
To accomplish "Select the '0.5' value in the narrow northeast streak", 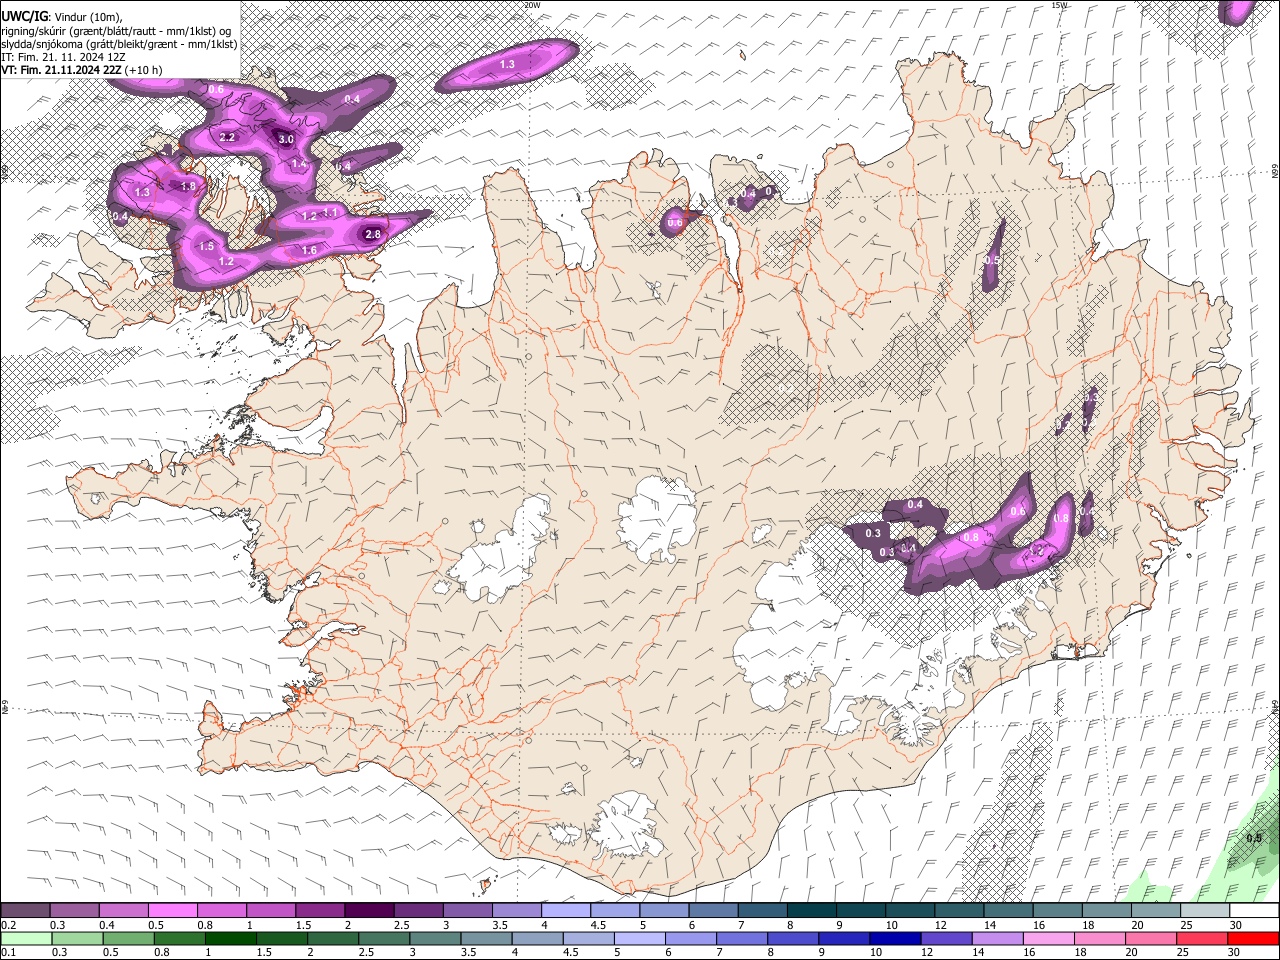I will coord(992,260).
